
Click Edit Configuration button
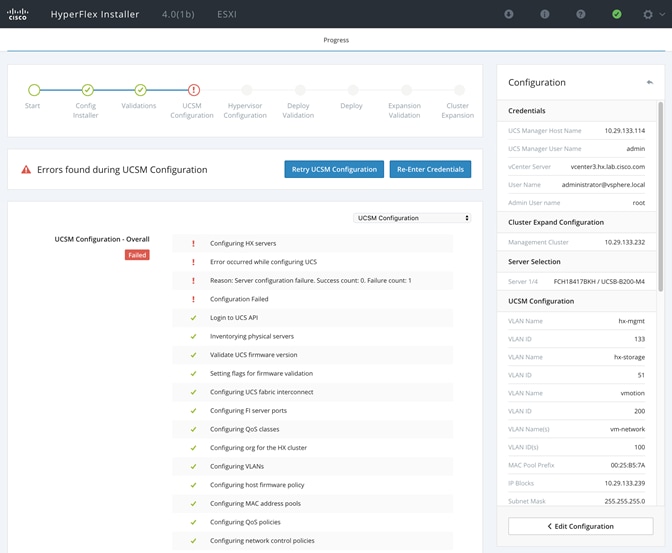pyautogui.click(x=581, y=526)
